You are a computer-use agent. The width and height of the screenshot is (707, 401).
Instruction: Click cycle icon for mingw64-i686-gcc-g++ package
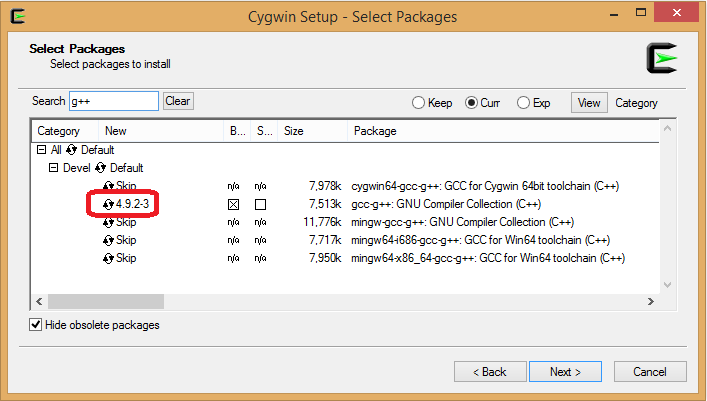tap(108, 240)
